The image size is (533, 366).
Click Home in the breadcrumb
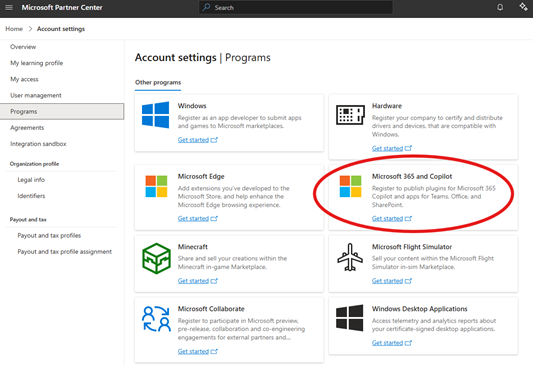pyautogui.click(x=14, y=29)
